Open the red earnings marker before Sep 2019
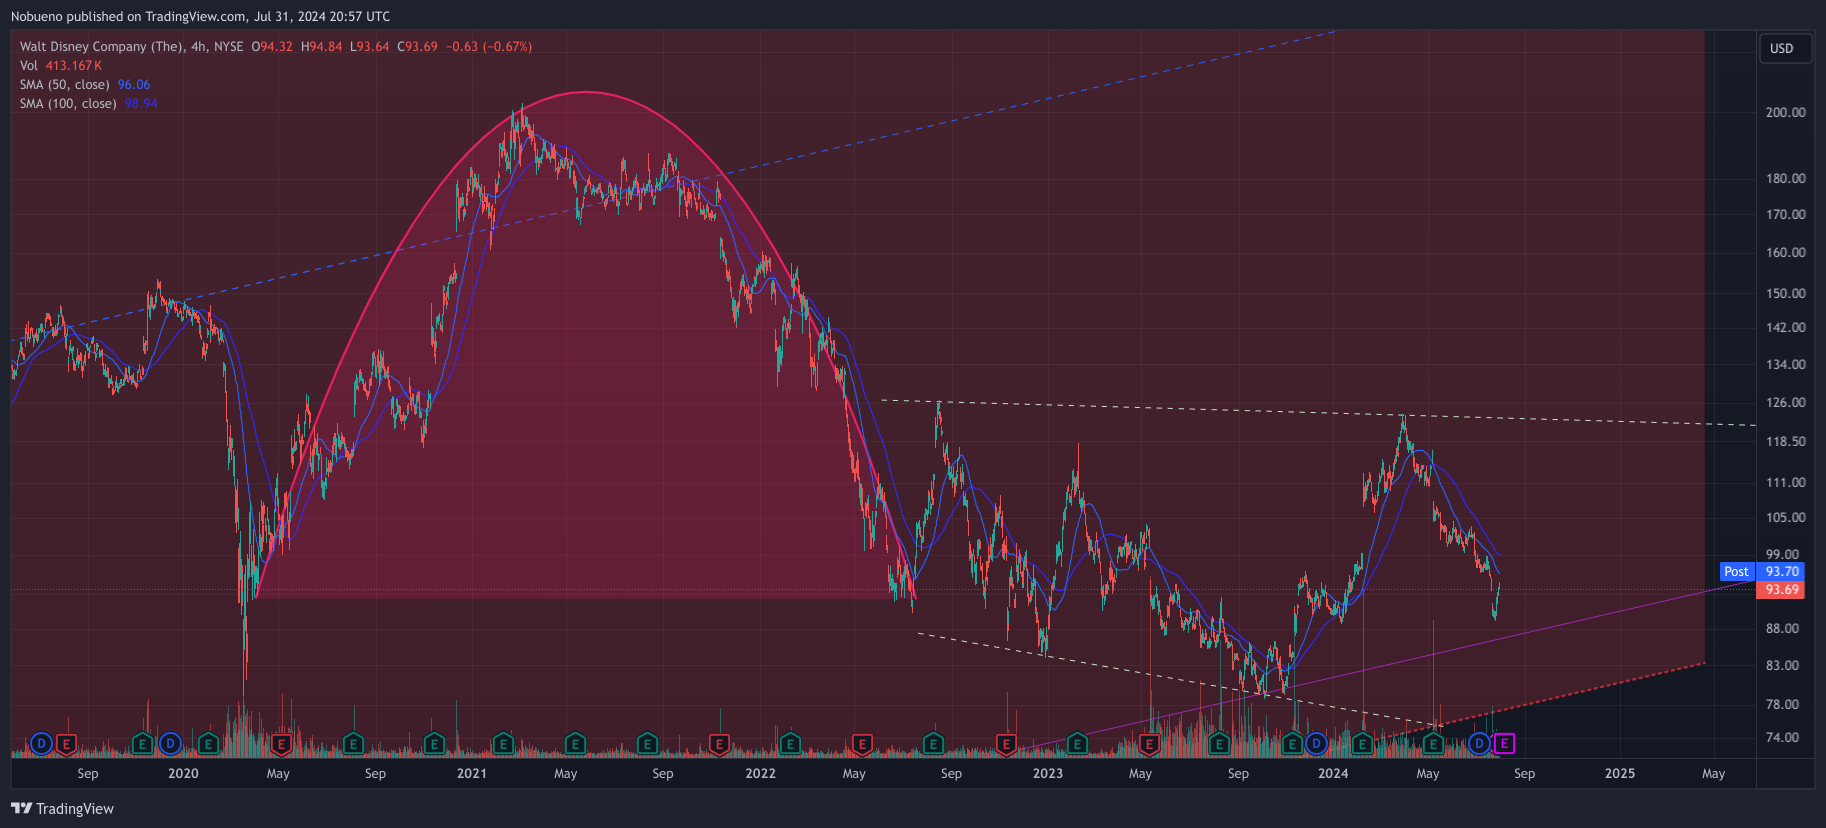The width and height of the screenshot is (1826, 828). (x=66, y=743)
